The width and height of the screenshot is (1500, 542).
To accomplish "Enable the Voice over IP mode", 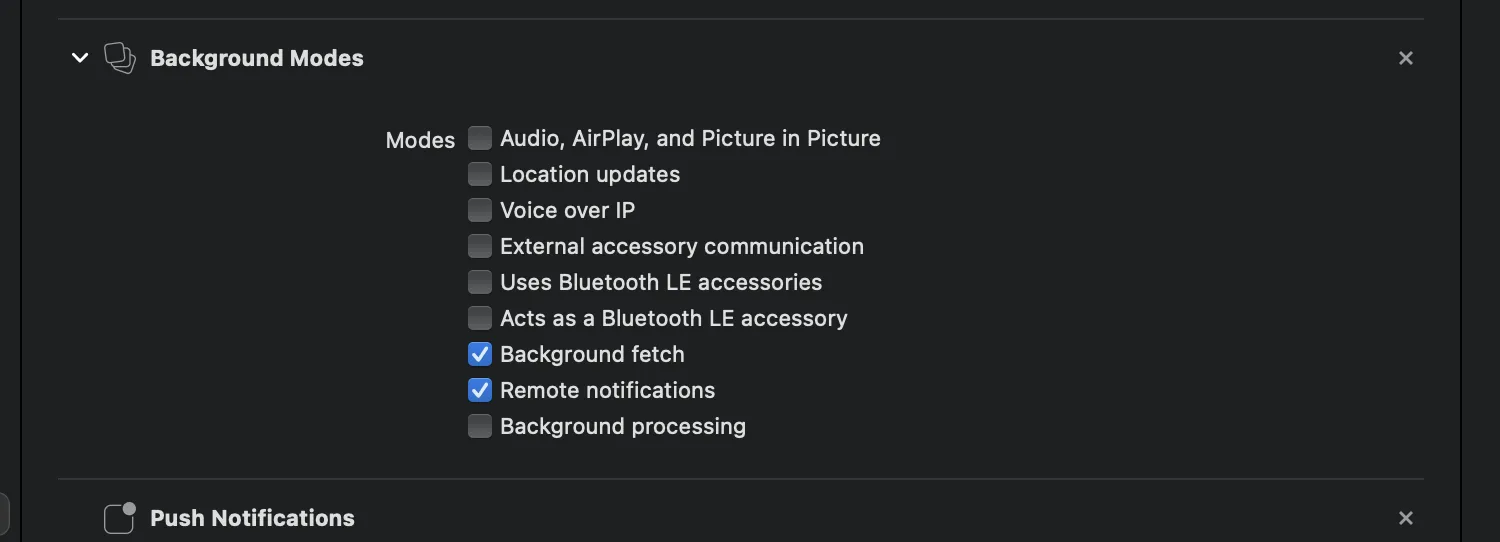I will click(481, 210).
